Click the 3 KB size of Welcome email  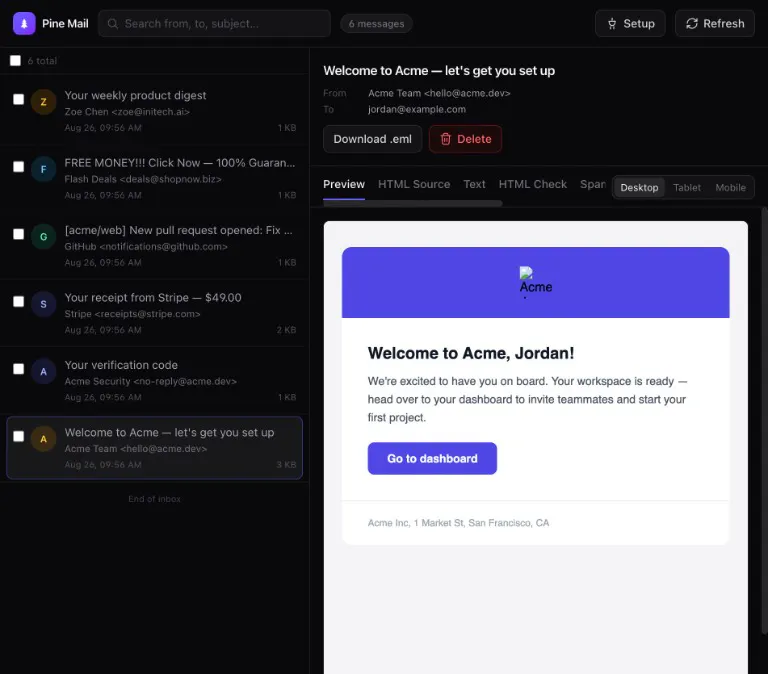pyautogui.click(x=286, y=465)
